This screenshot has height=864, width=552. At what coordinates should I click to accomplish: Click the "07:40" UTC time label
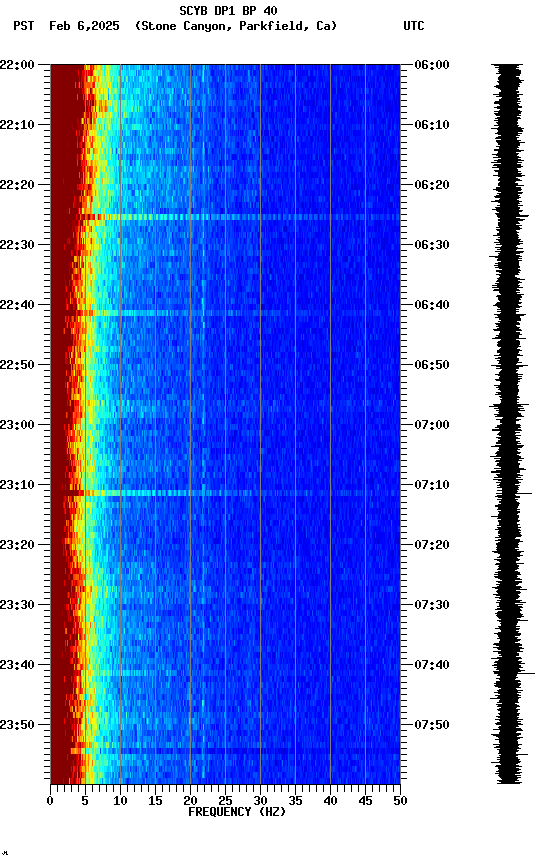point(432,666)
